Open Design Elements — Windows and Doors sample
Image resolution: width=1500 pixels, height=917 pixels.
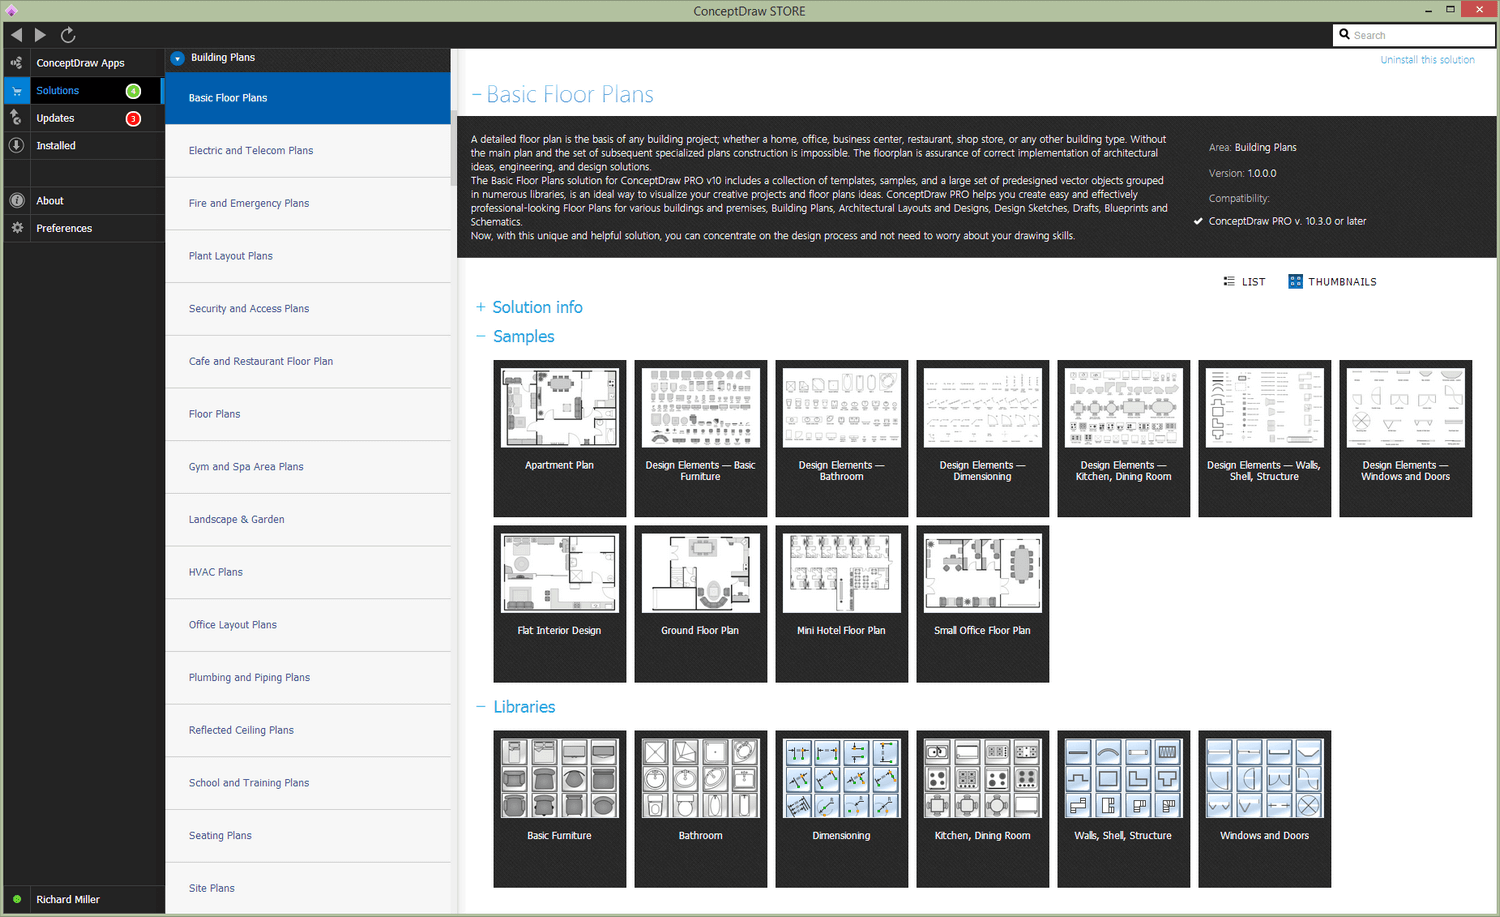click(1406, 438)
